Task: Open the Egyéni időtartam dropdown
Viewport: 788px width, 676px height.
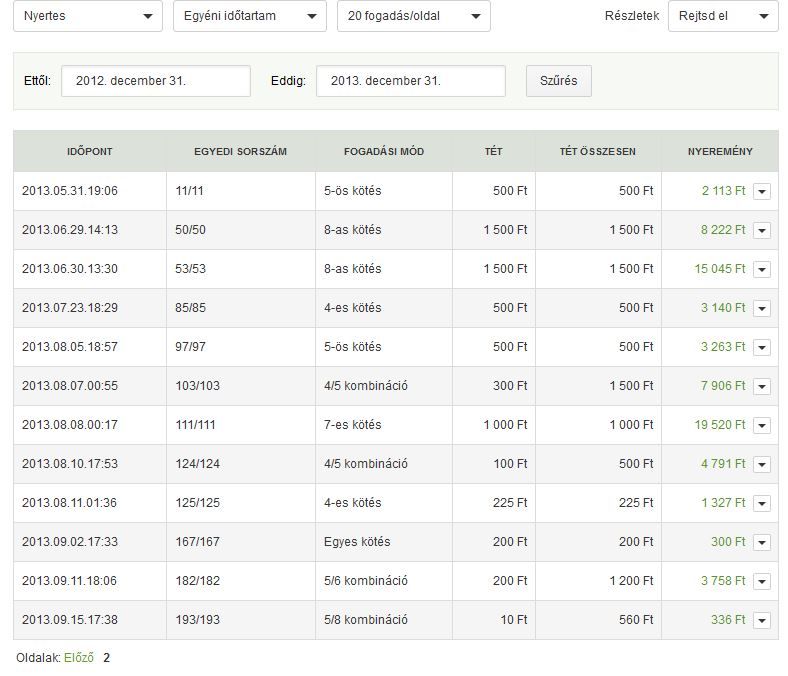Action: [249, 16]
